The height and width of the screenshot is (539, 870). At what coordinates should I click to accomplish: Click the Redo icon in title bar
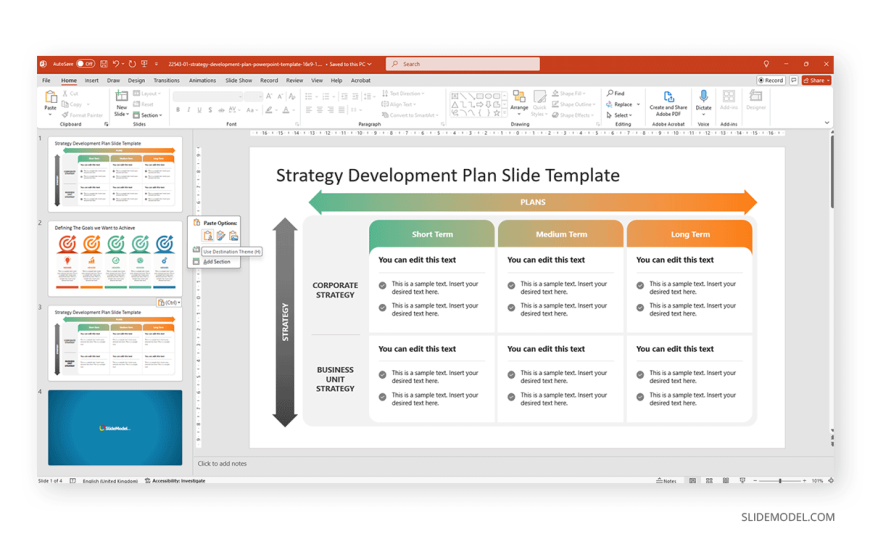pyautogui.click(x=132, y=64)
